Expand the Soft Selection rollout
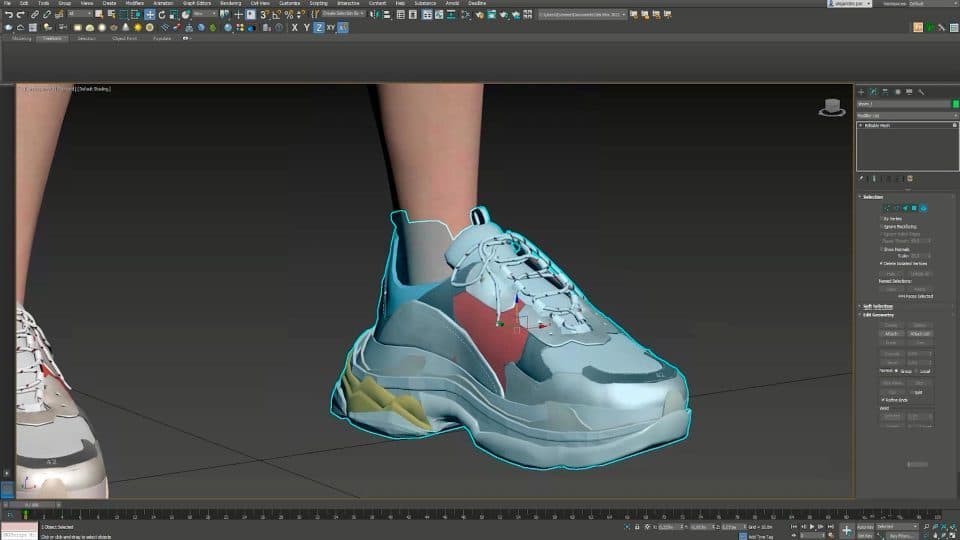The height and width of the screenshot is (540, 960). click(877, 306)
